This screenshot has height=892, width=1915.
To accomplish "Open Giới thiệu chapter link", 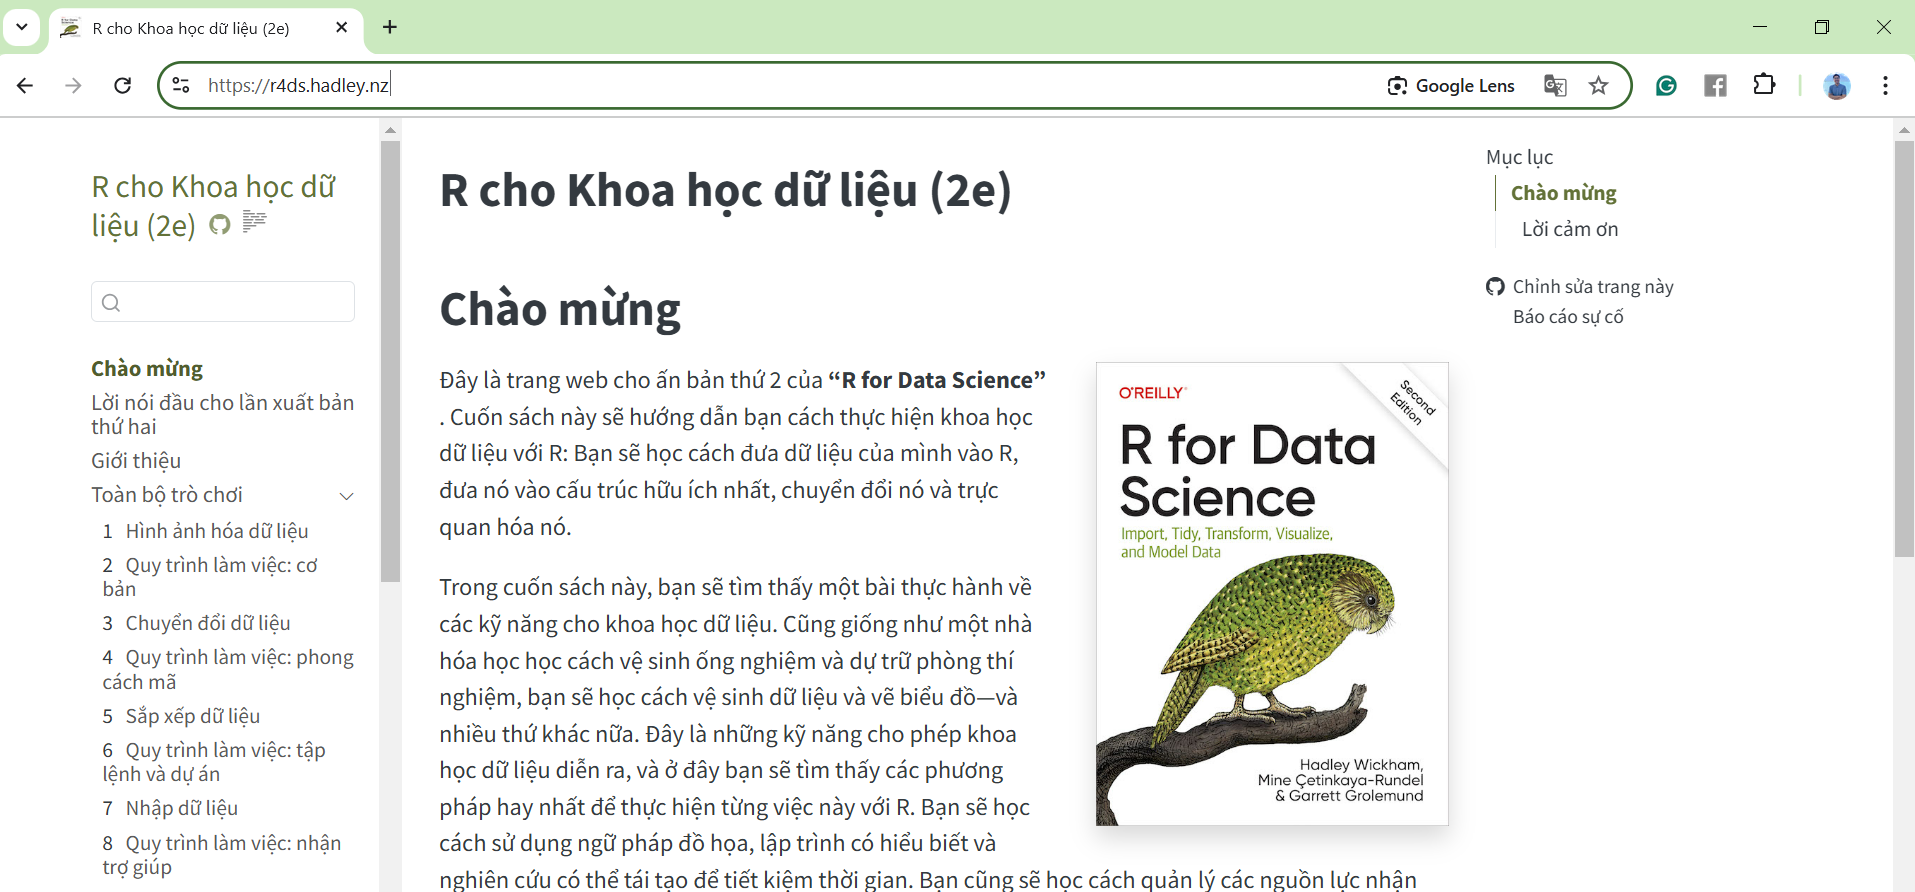I will tap(136, 461).
